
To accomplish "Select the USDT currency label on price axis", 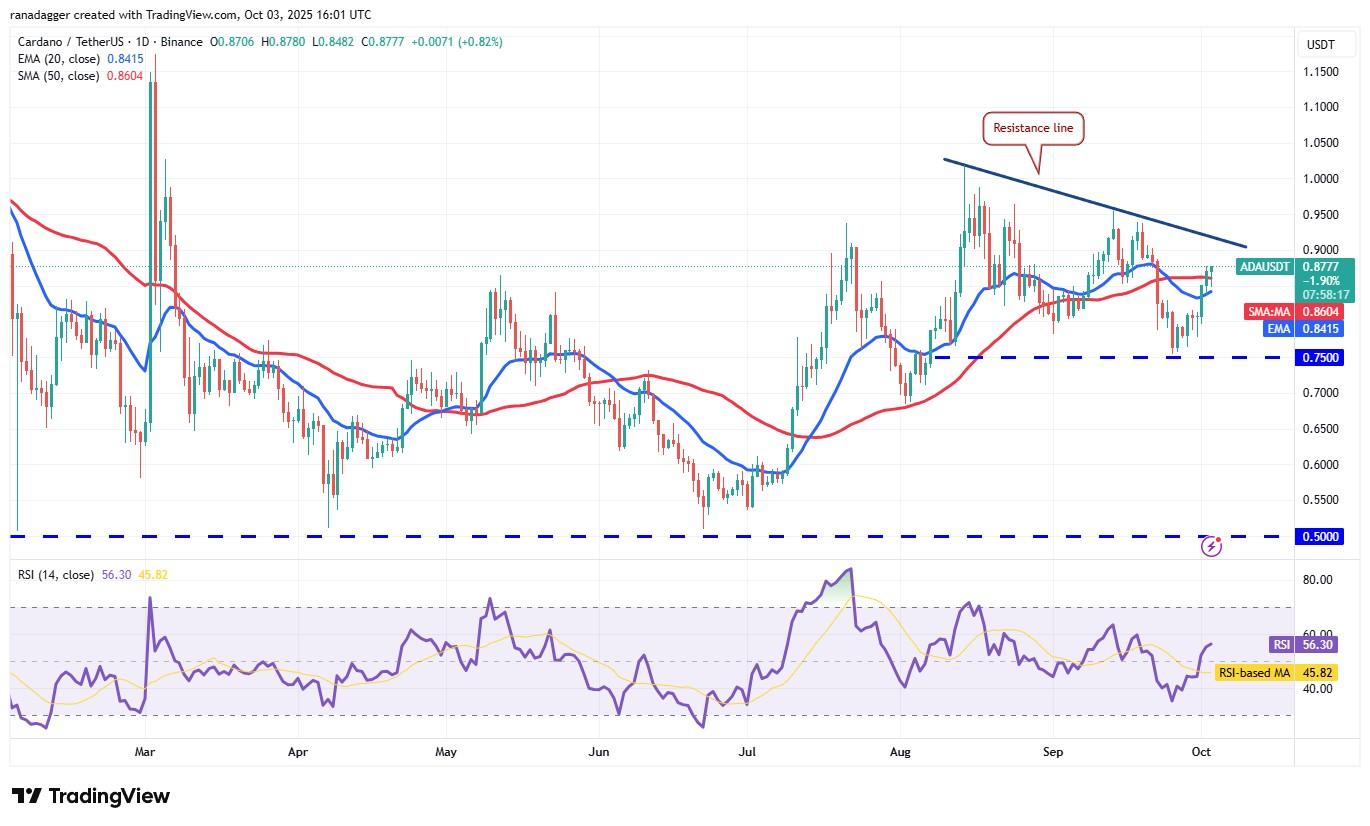I will click(1320, 45).
